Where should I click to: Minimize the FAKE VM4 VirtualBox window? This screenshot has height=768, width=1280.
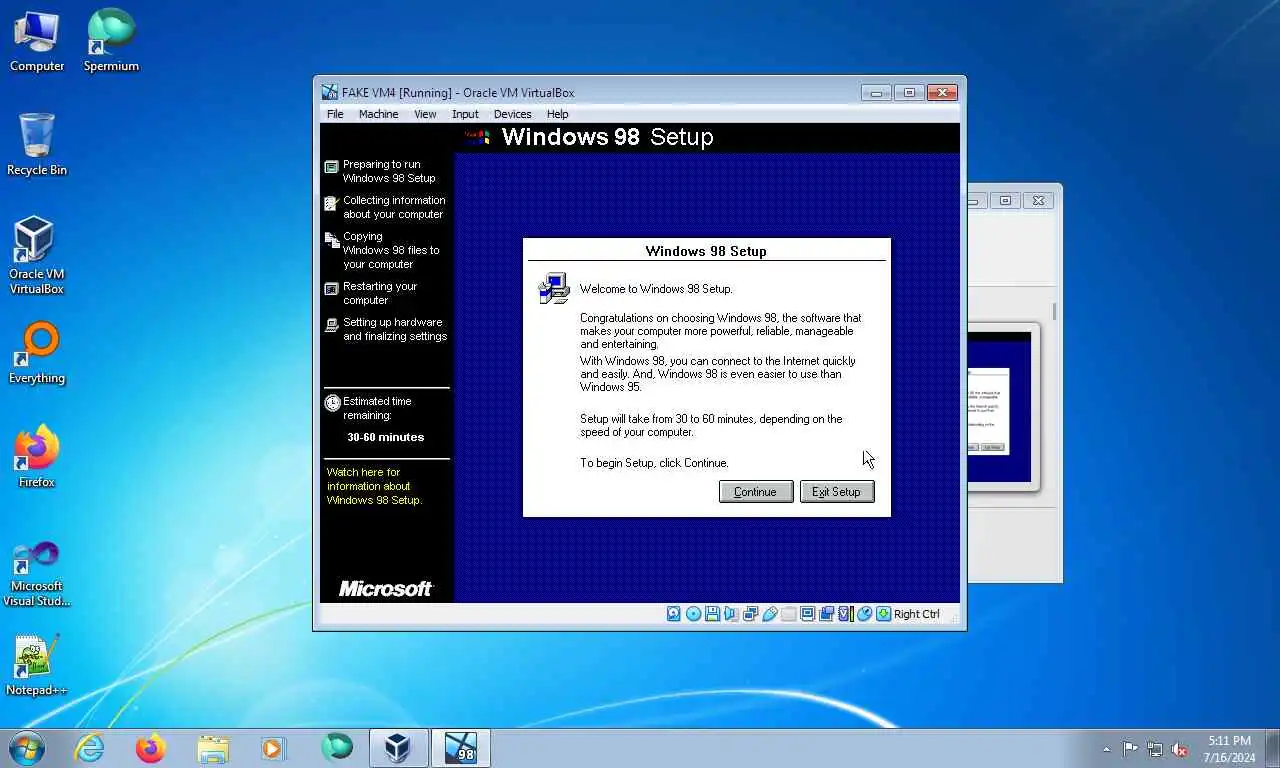point(876,93)
